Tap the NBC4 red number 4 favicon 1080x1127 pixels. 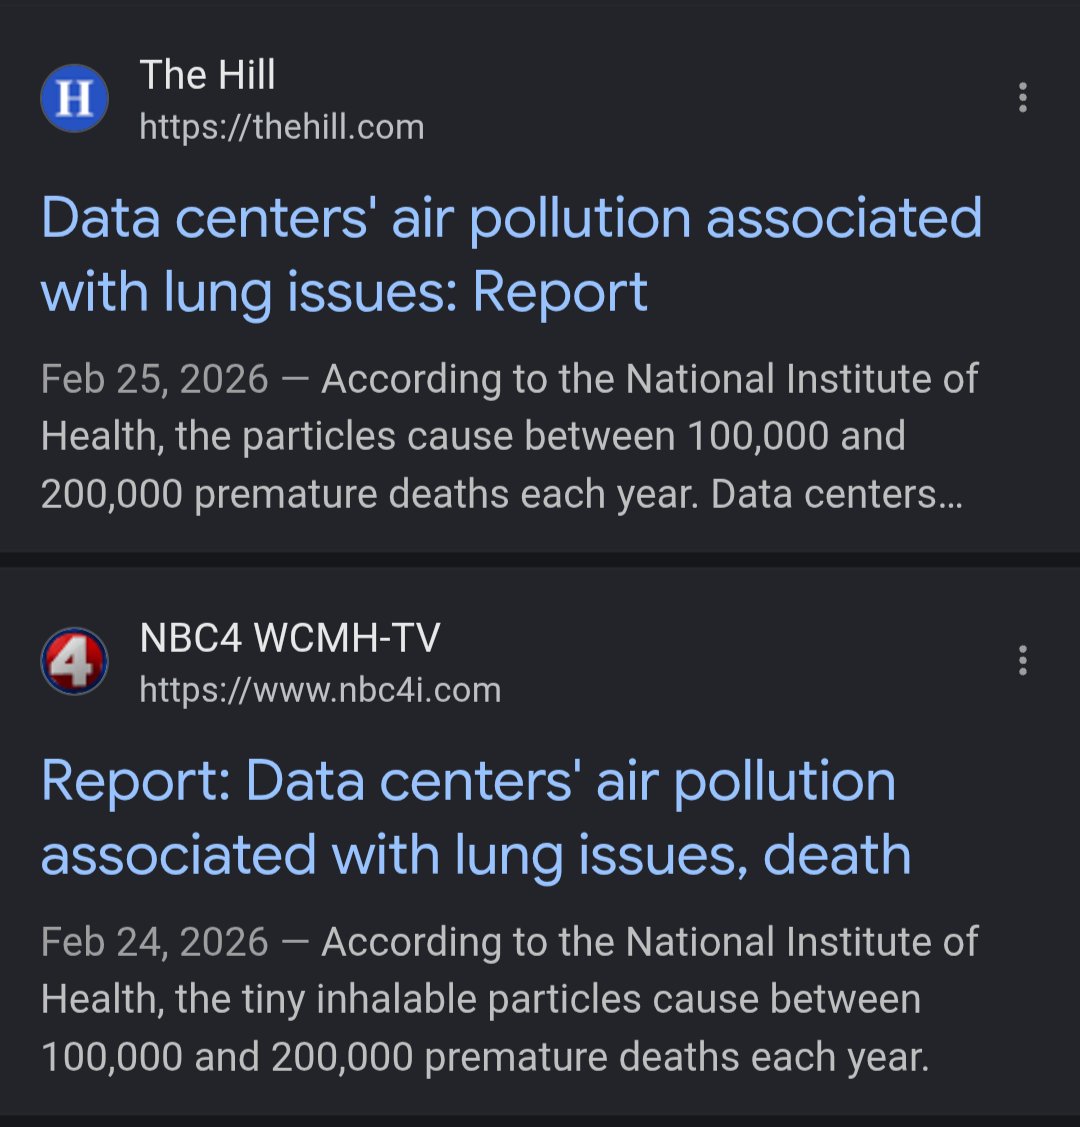click(74, 661)
